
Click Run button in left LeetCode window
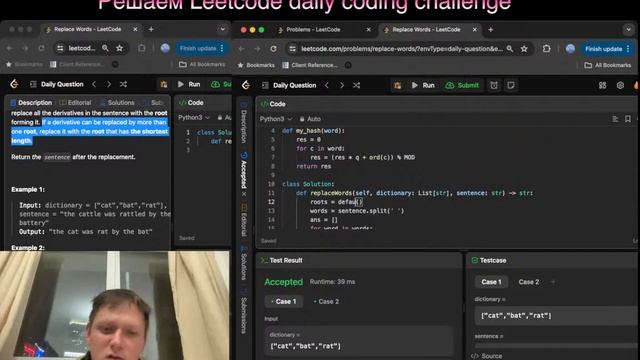tap(189, 84)
